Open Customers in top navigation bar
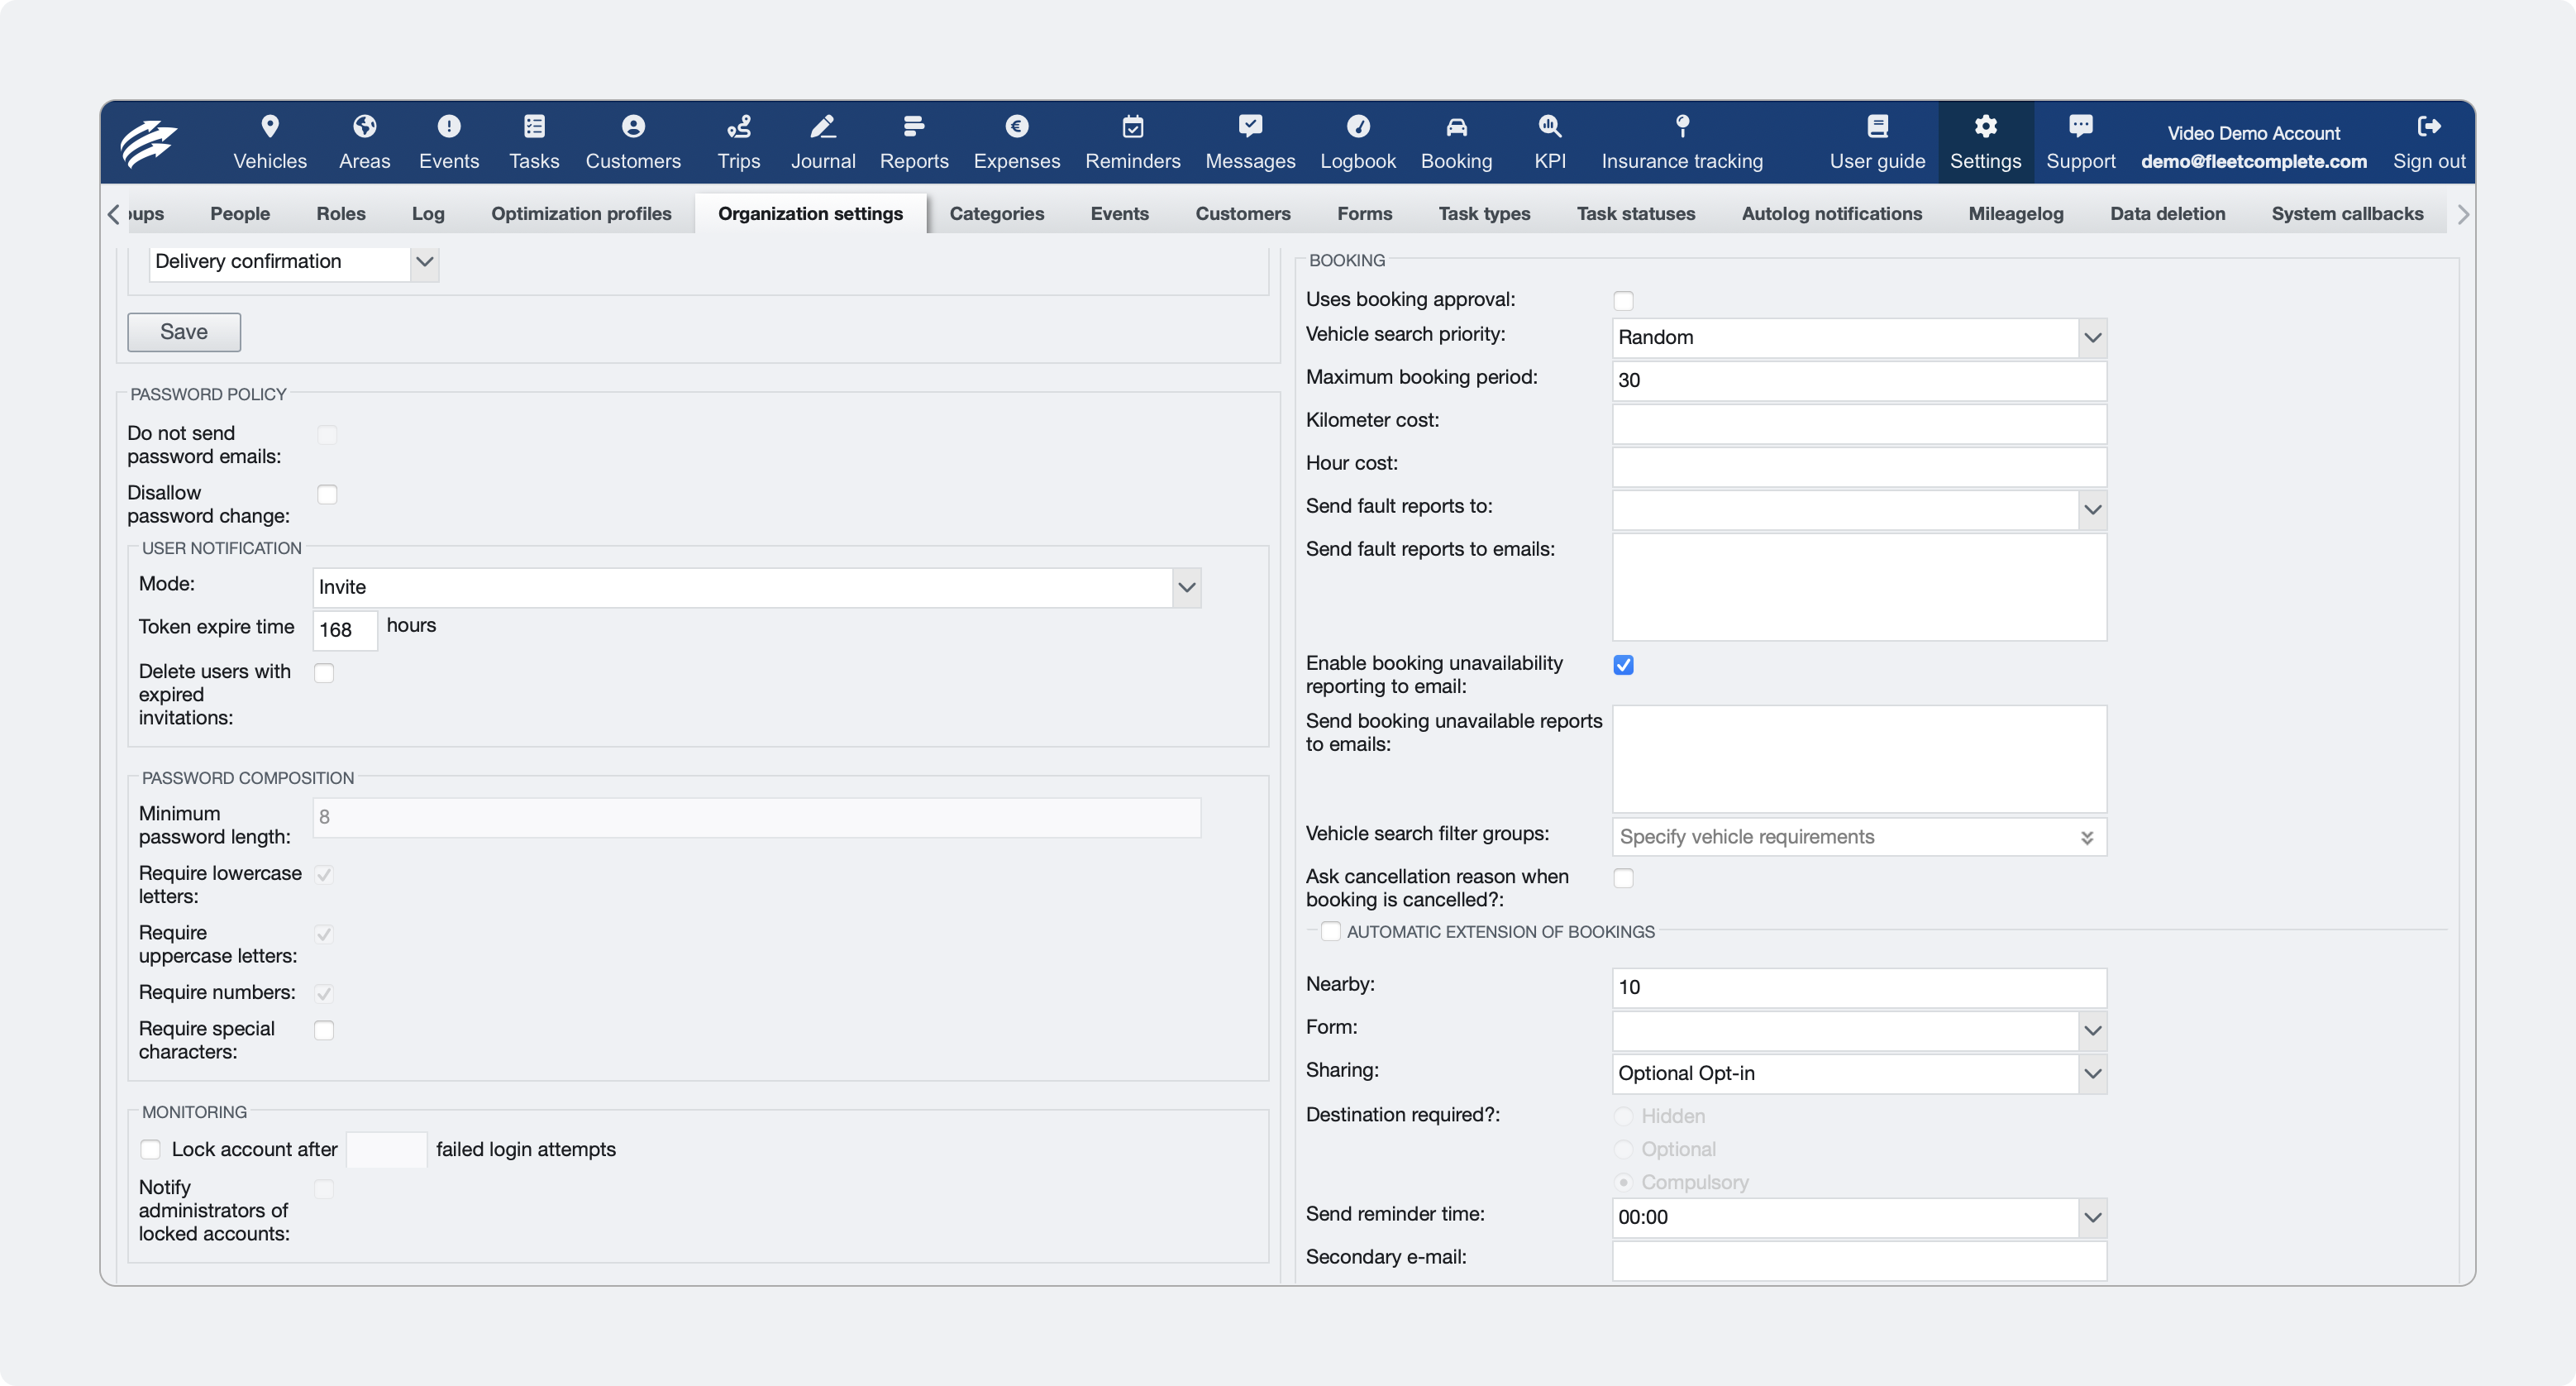 pyautogui.click(x=633, y=142)
